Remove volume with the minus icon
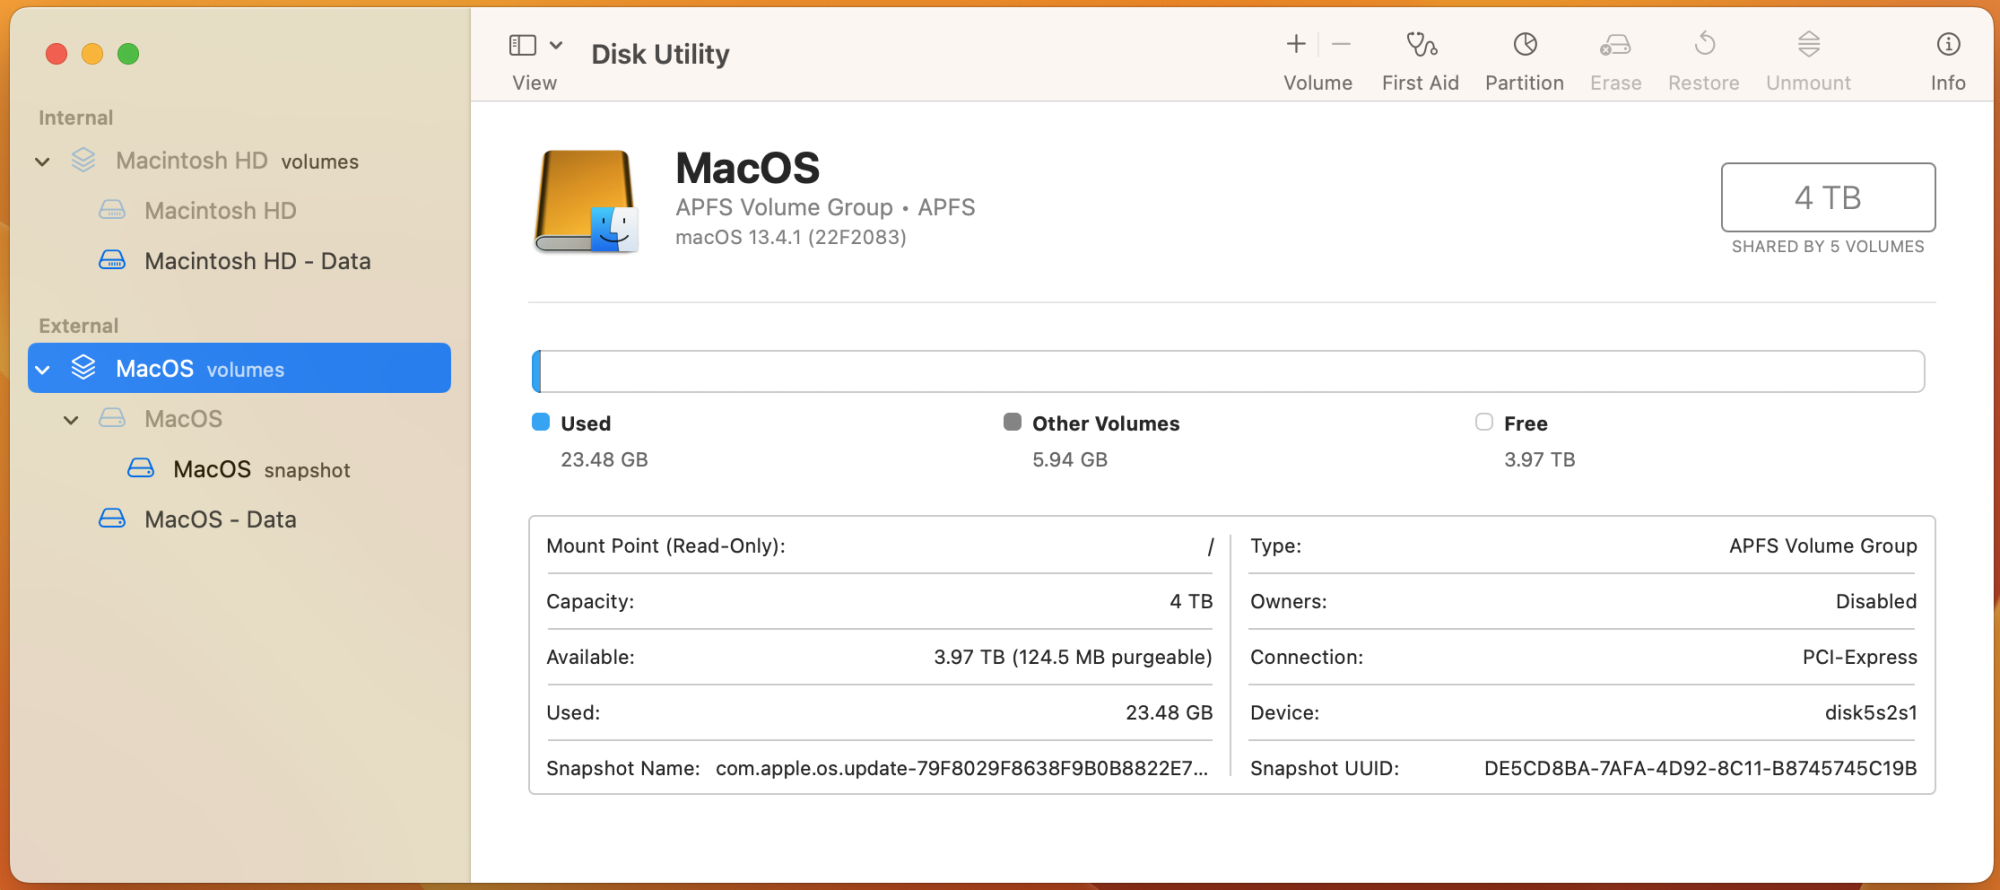The width and height of the screenshot is (2000, 890). pos(1342,44)
